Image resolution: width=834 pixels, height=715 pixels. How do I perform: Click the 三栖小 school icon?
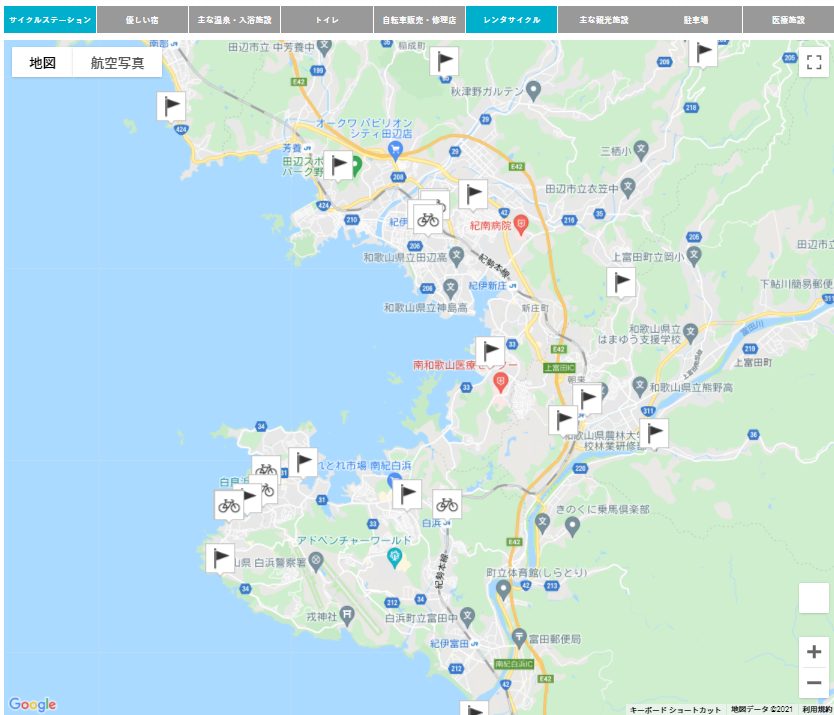click(641, 151)
